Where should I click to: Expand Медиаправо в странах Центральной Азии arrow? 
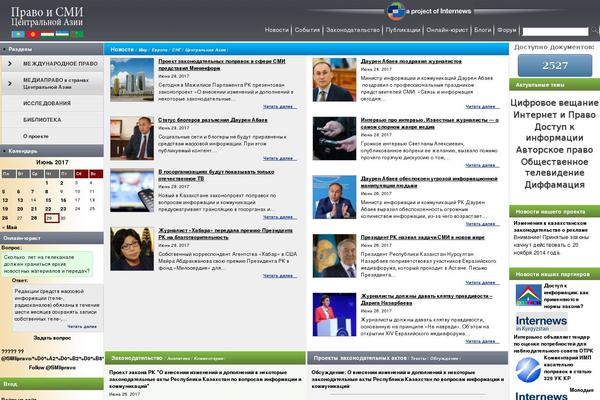coord(10,83)
